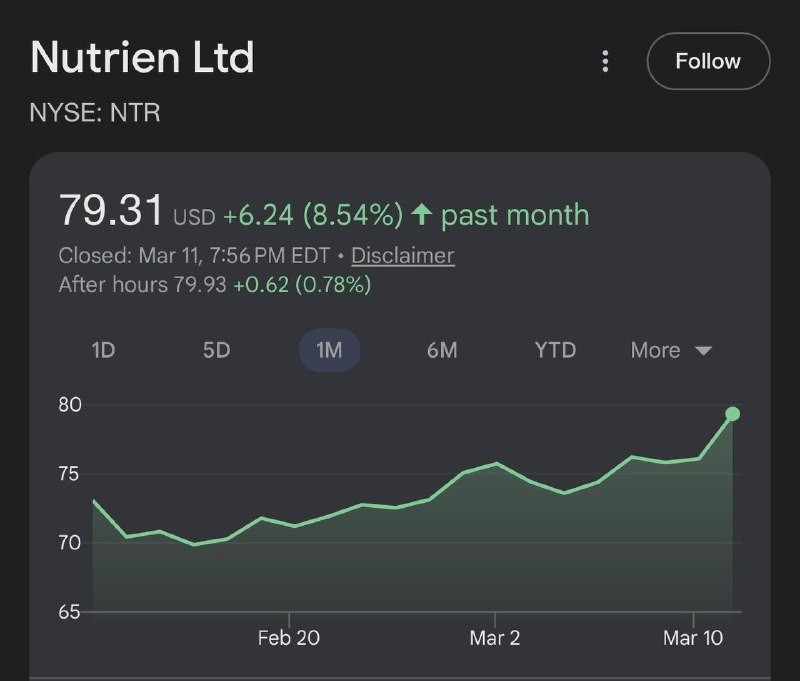
Task: Follow Nutrien Ltd stock
Action: pos(708,61)
